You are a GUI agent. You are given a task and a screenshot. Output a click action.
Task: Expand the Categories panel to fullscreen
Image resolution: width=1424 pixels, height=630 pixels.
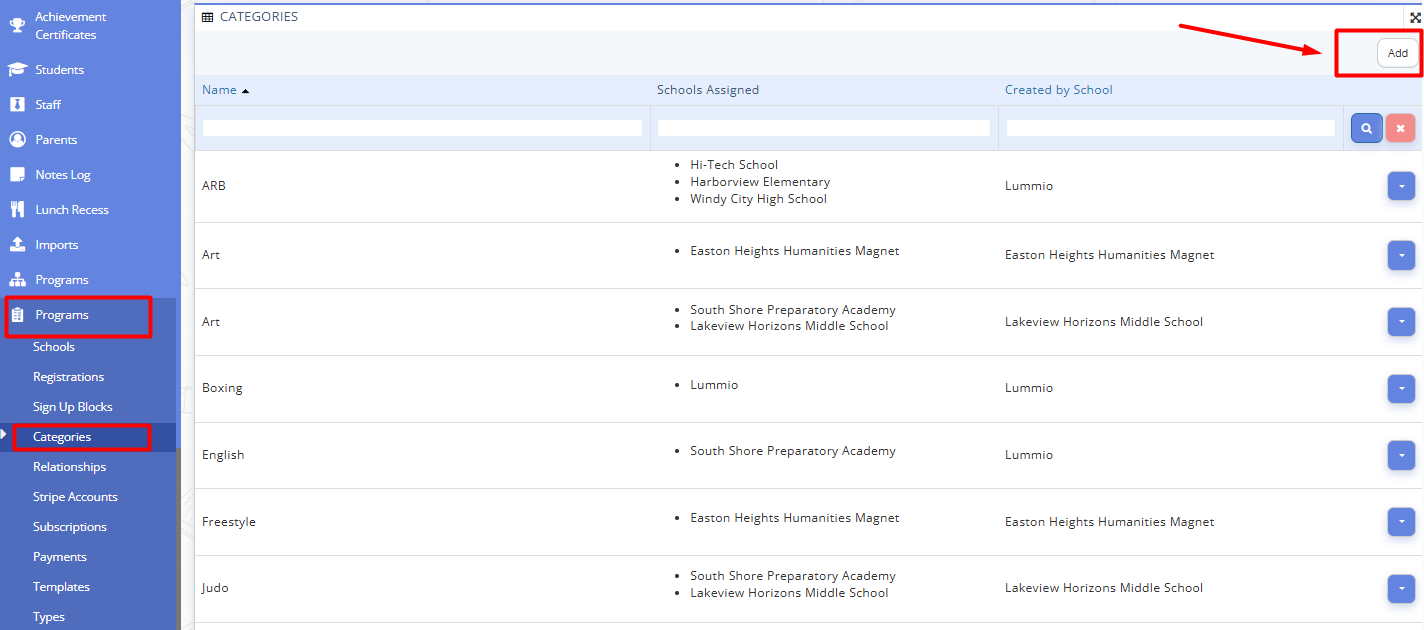tap(1415, 17)
